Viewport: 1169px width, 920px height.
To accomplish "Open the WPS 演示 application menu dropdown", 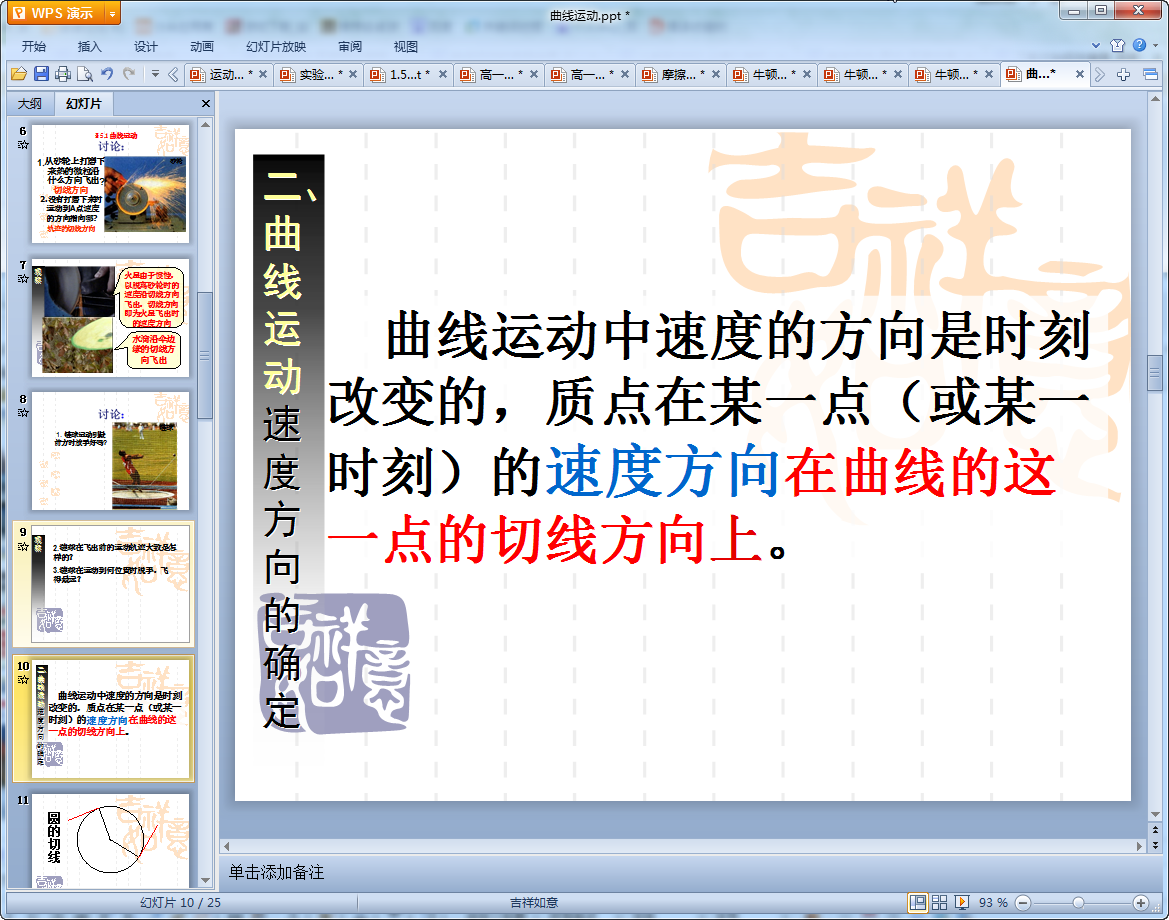I will [113, 13].
